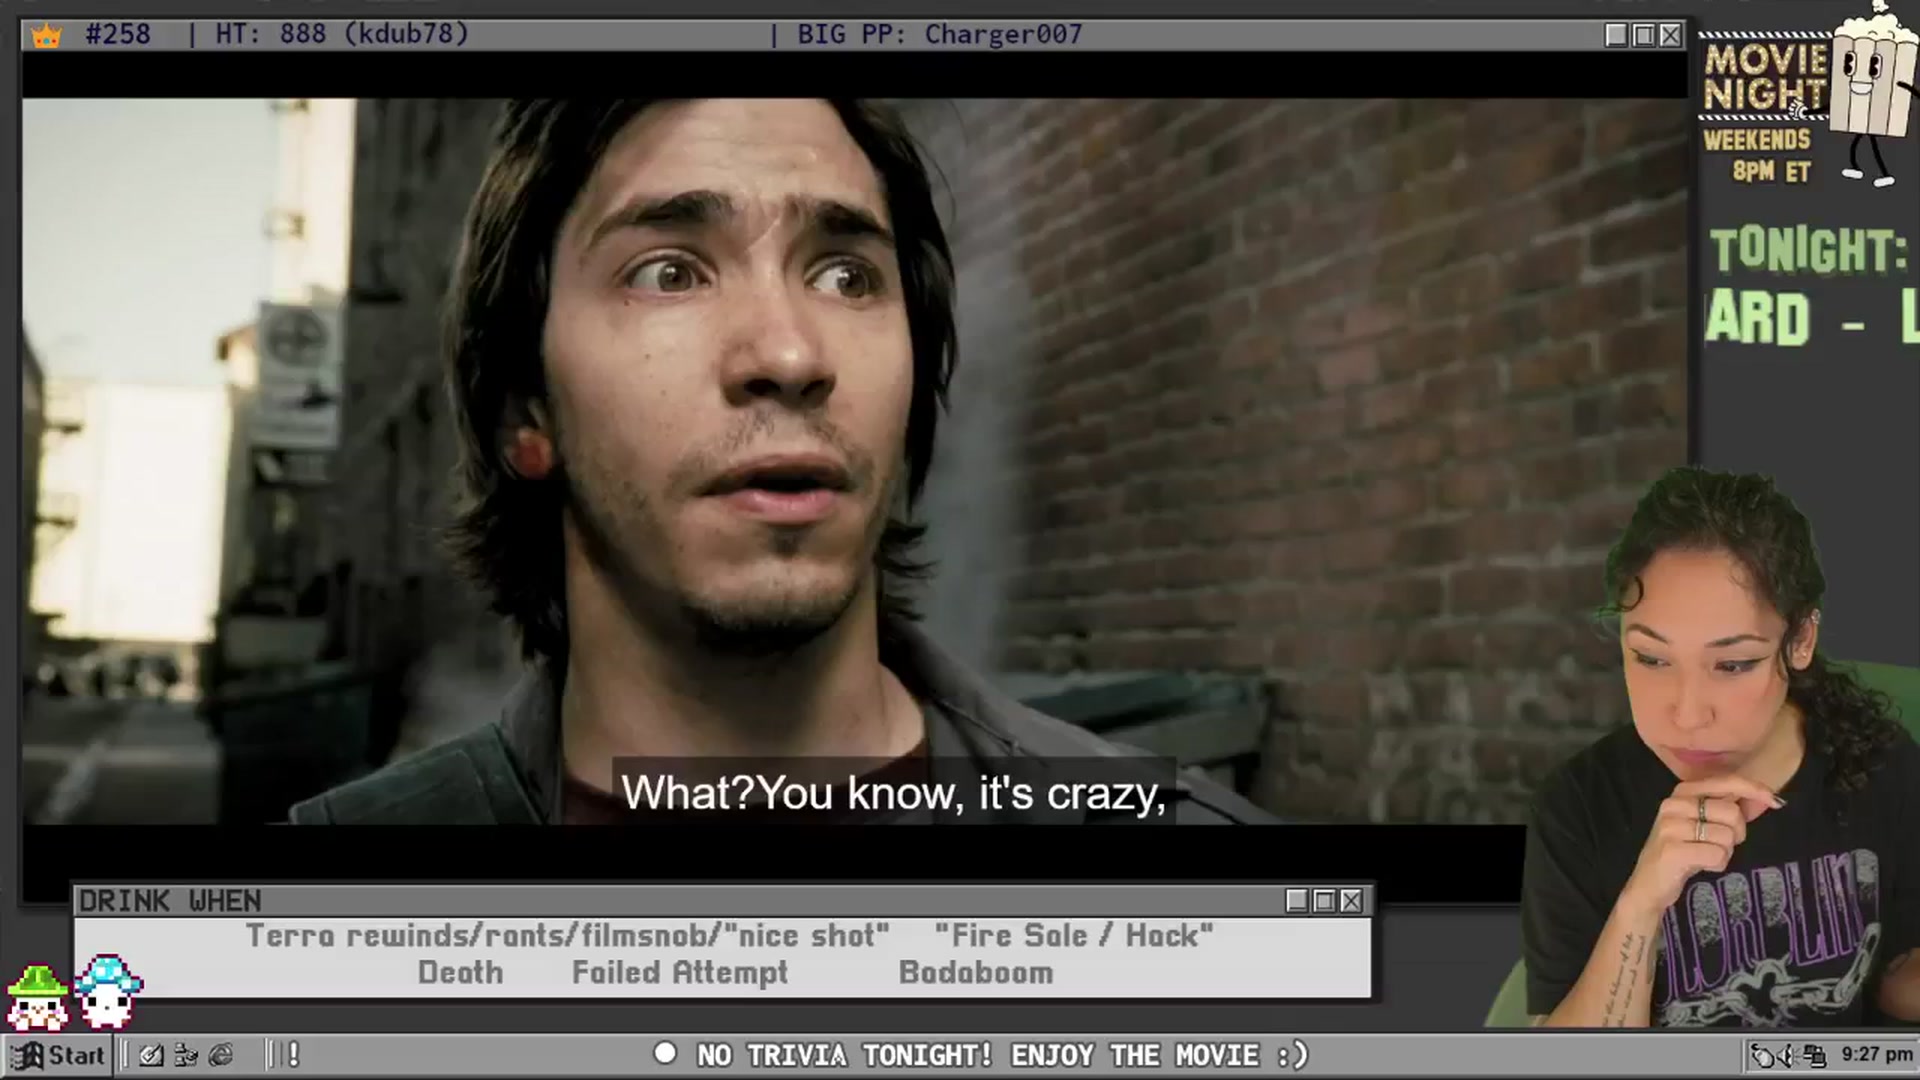Screen dimensions: 1920x1080
Task: Maximize the movie player window
Action: (x=1643, y=35)
